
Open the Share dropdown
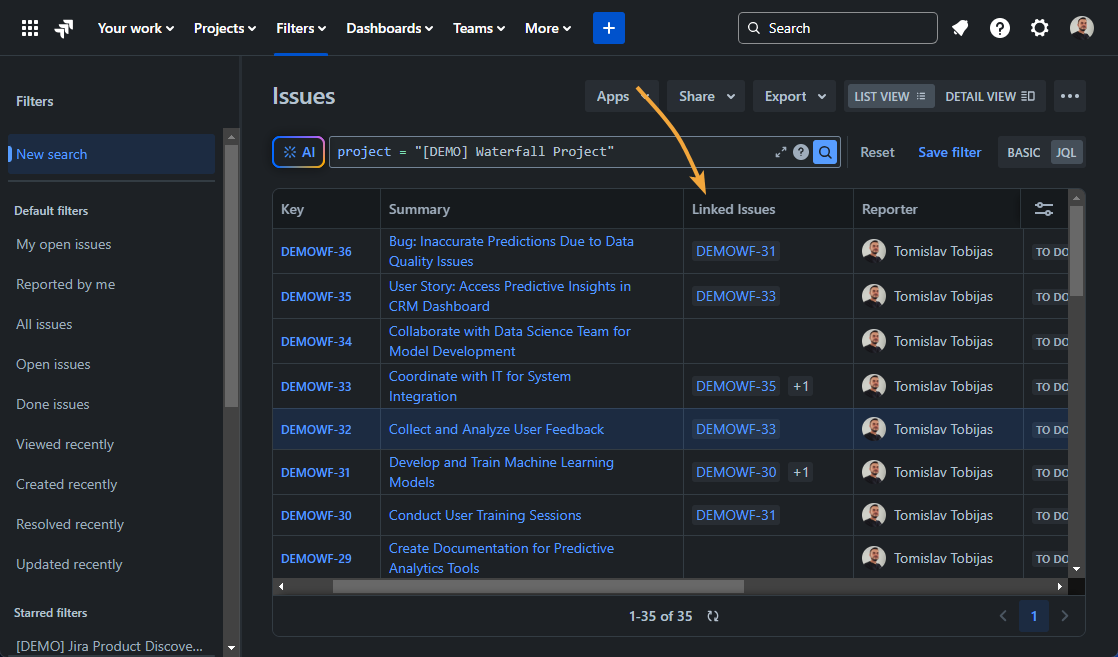pyautogui.click(x=706, y=95)
